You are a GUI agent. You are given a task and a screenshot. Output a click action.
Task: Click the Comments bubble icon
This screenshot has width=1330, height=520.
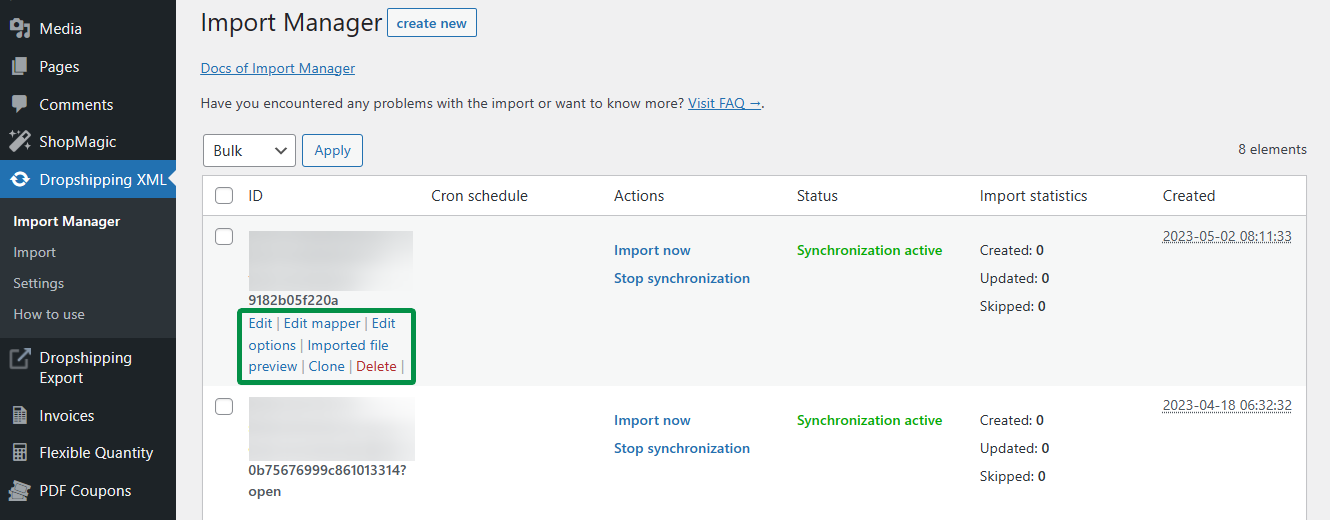[20, 104]
